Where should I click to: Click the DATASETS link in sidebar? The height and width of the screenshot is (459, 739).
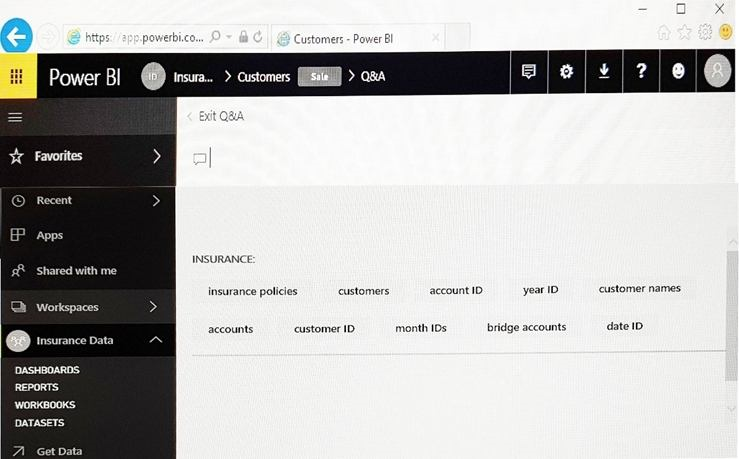point(40,423)
